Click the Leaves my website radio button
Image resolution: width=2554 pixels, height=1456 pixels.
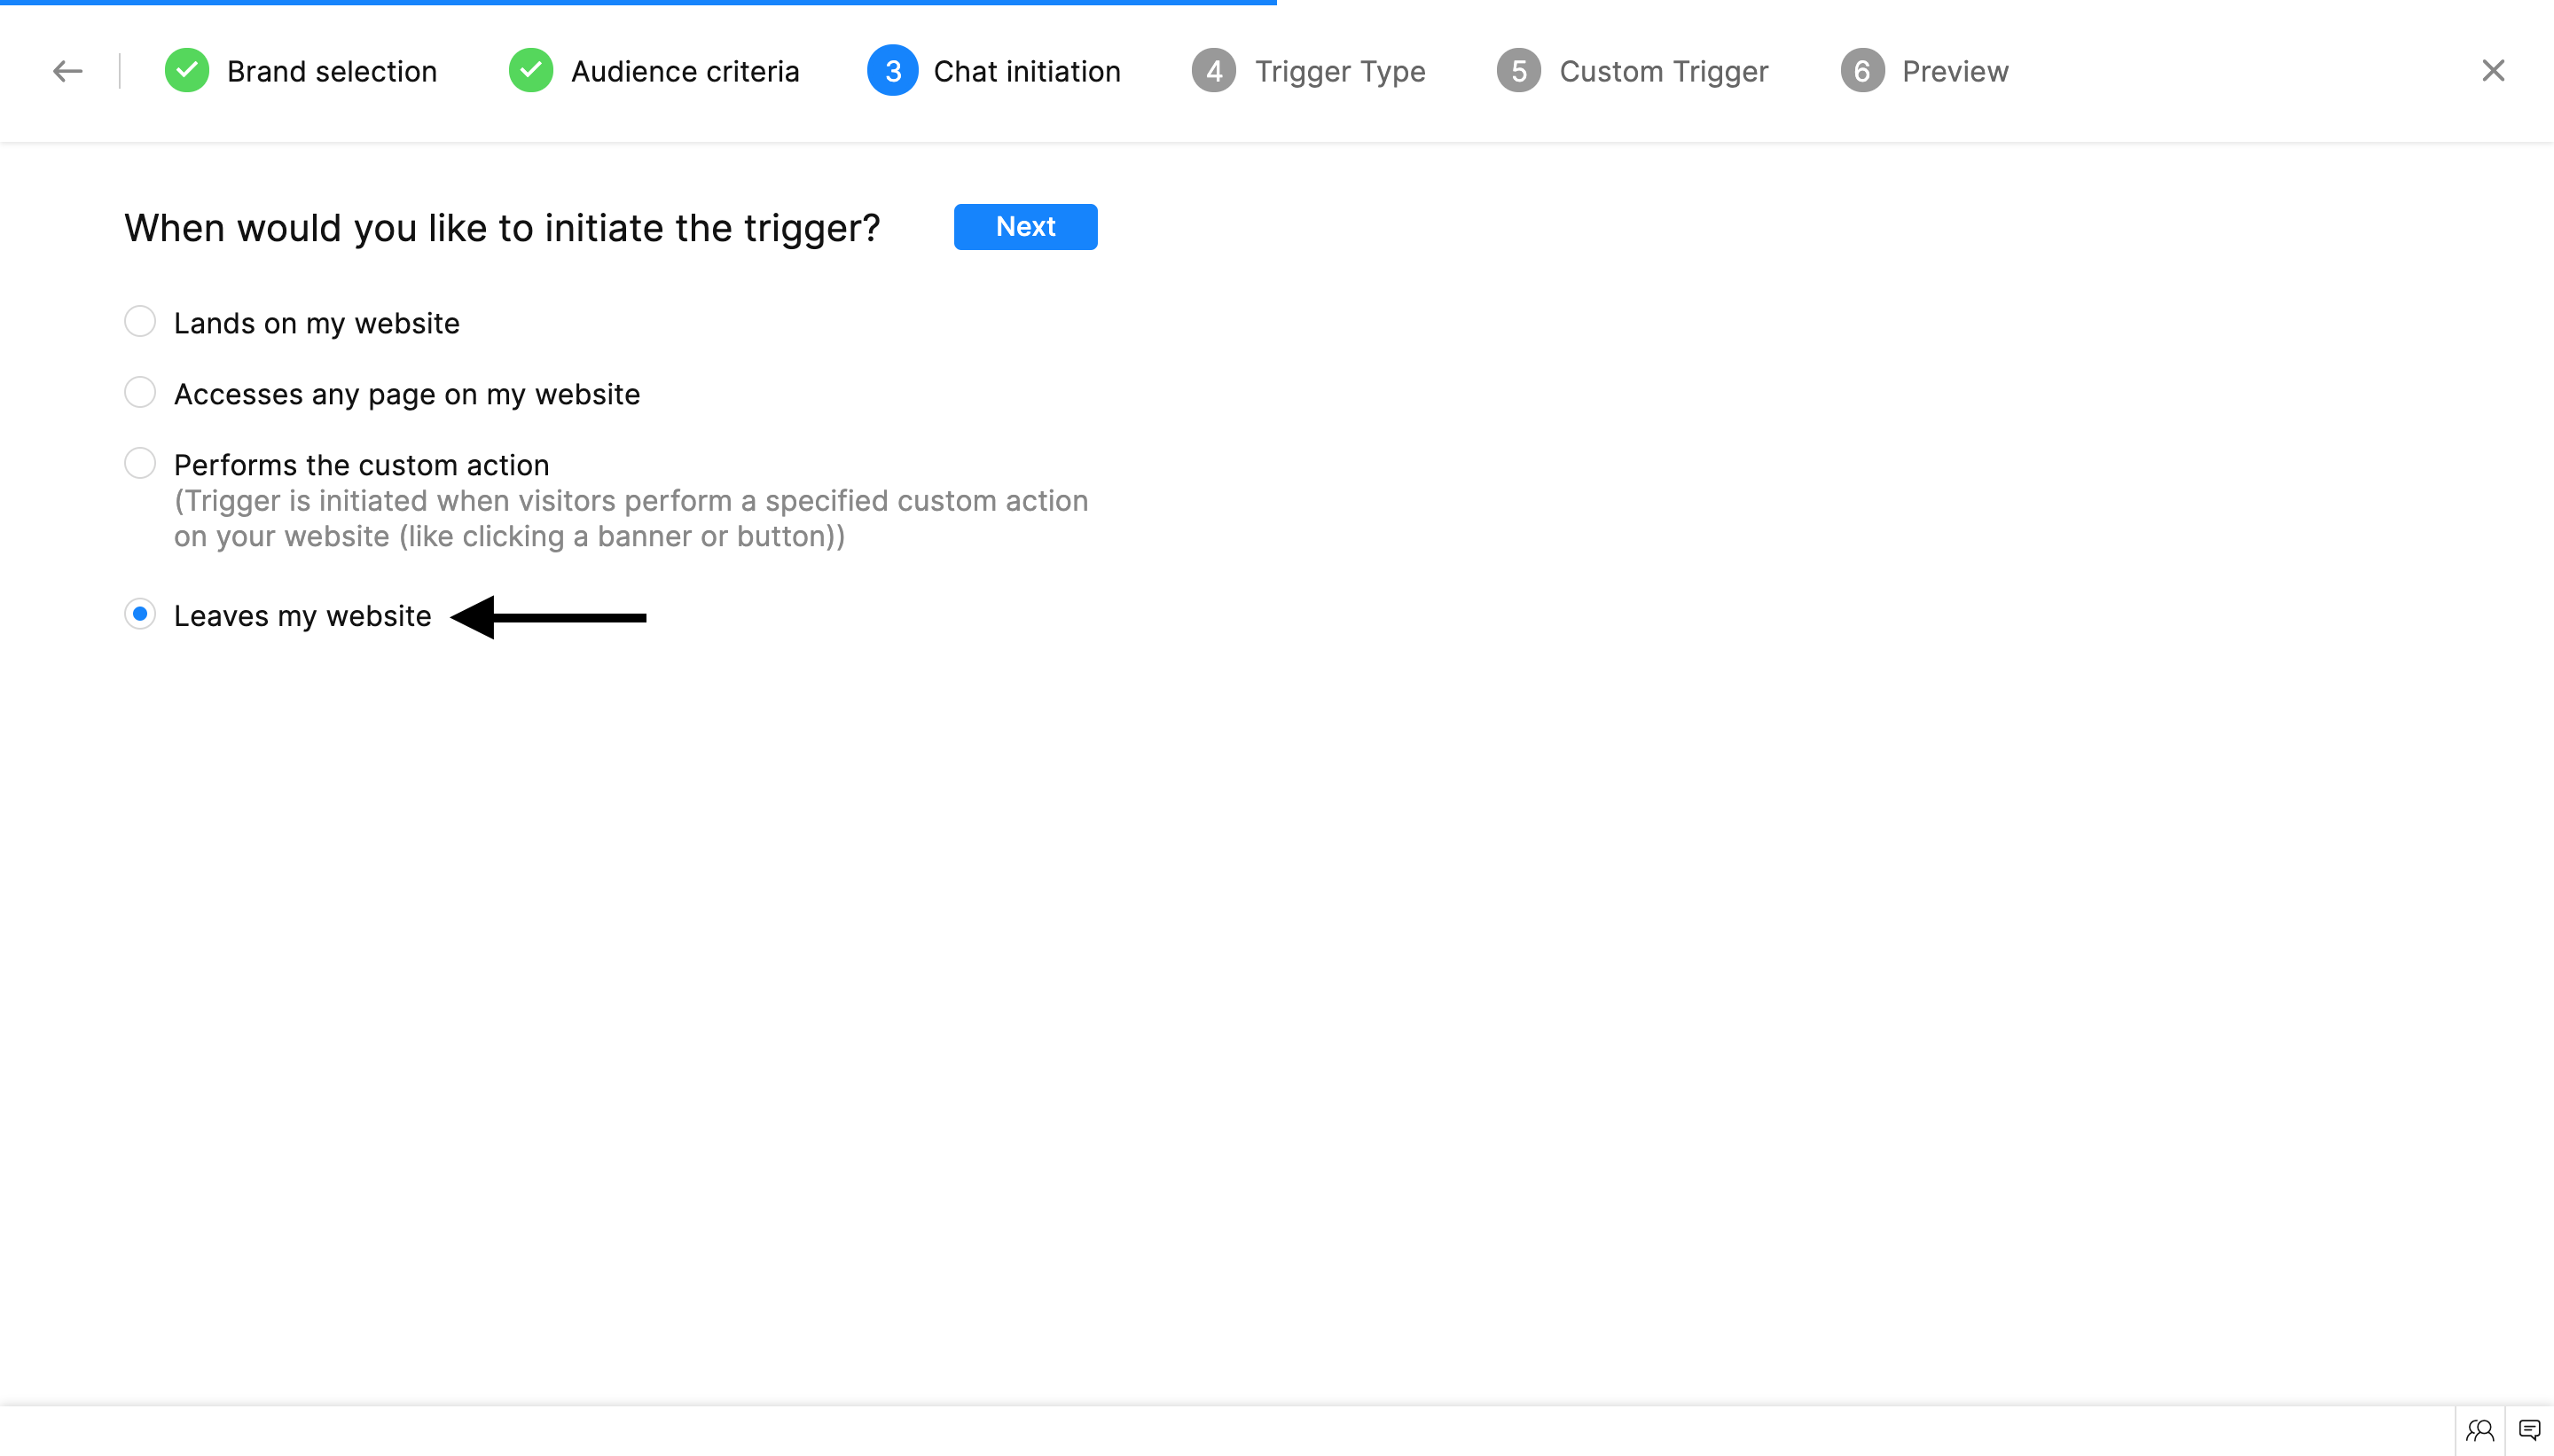tap(140, 614)
